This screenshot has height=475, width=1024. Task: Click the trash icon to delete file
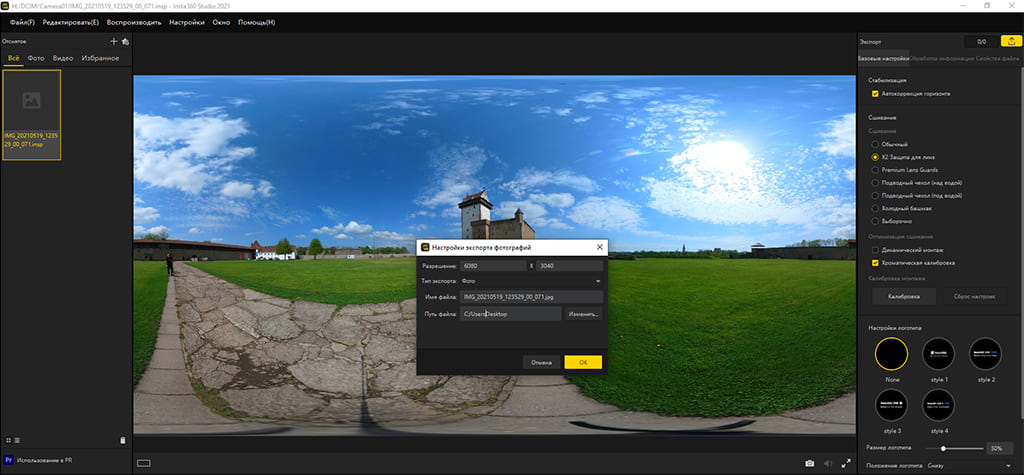pyautogui.click(x=122, y=439)
